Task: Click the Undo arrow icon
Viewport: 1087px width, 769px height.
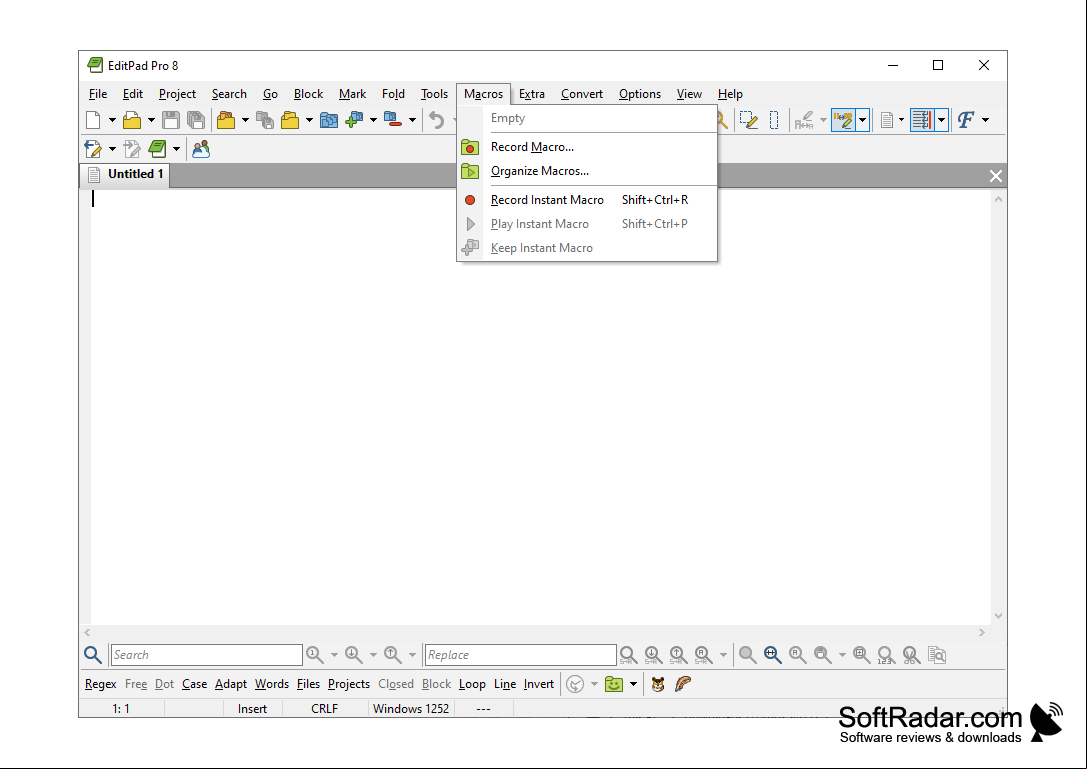Action: (436, 120)
